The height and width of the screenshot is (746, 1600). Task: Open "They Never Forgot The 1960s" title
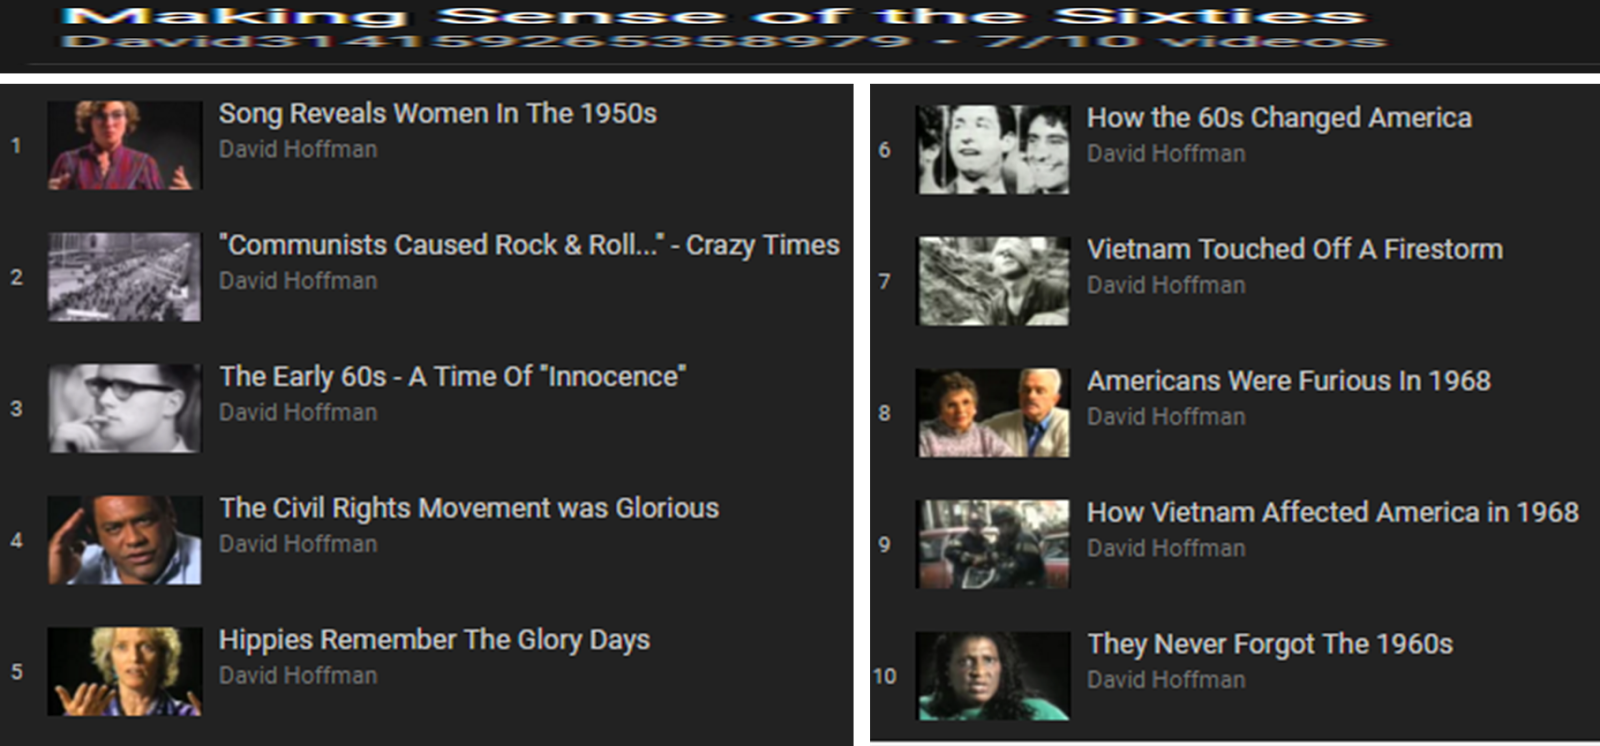(x=1270, y=644)
